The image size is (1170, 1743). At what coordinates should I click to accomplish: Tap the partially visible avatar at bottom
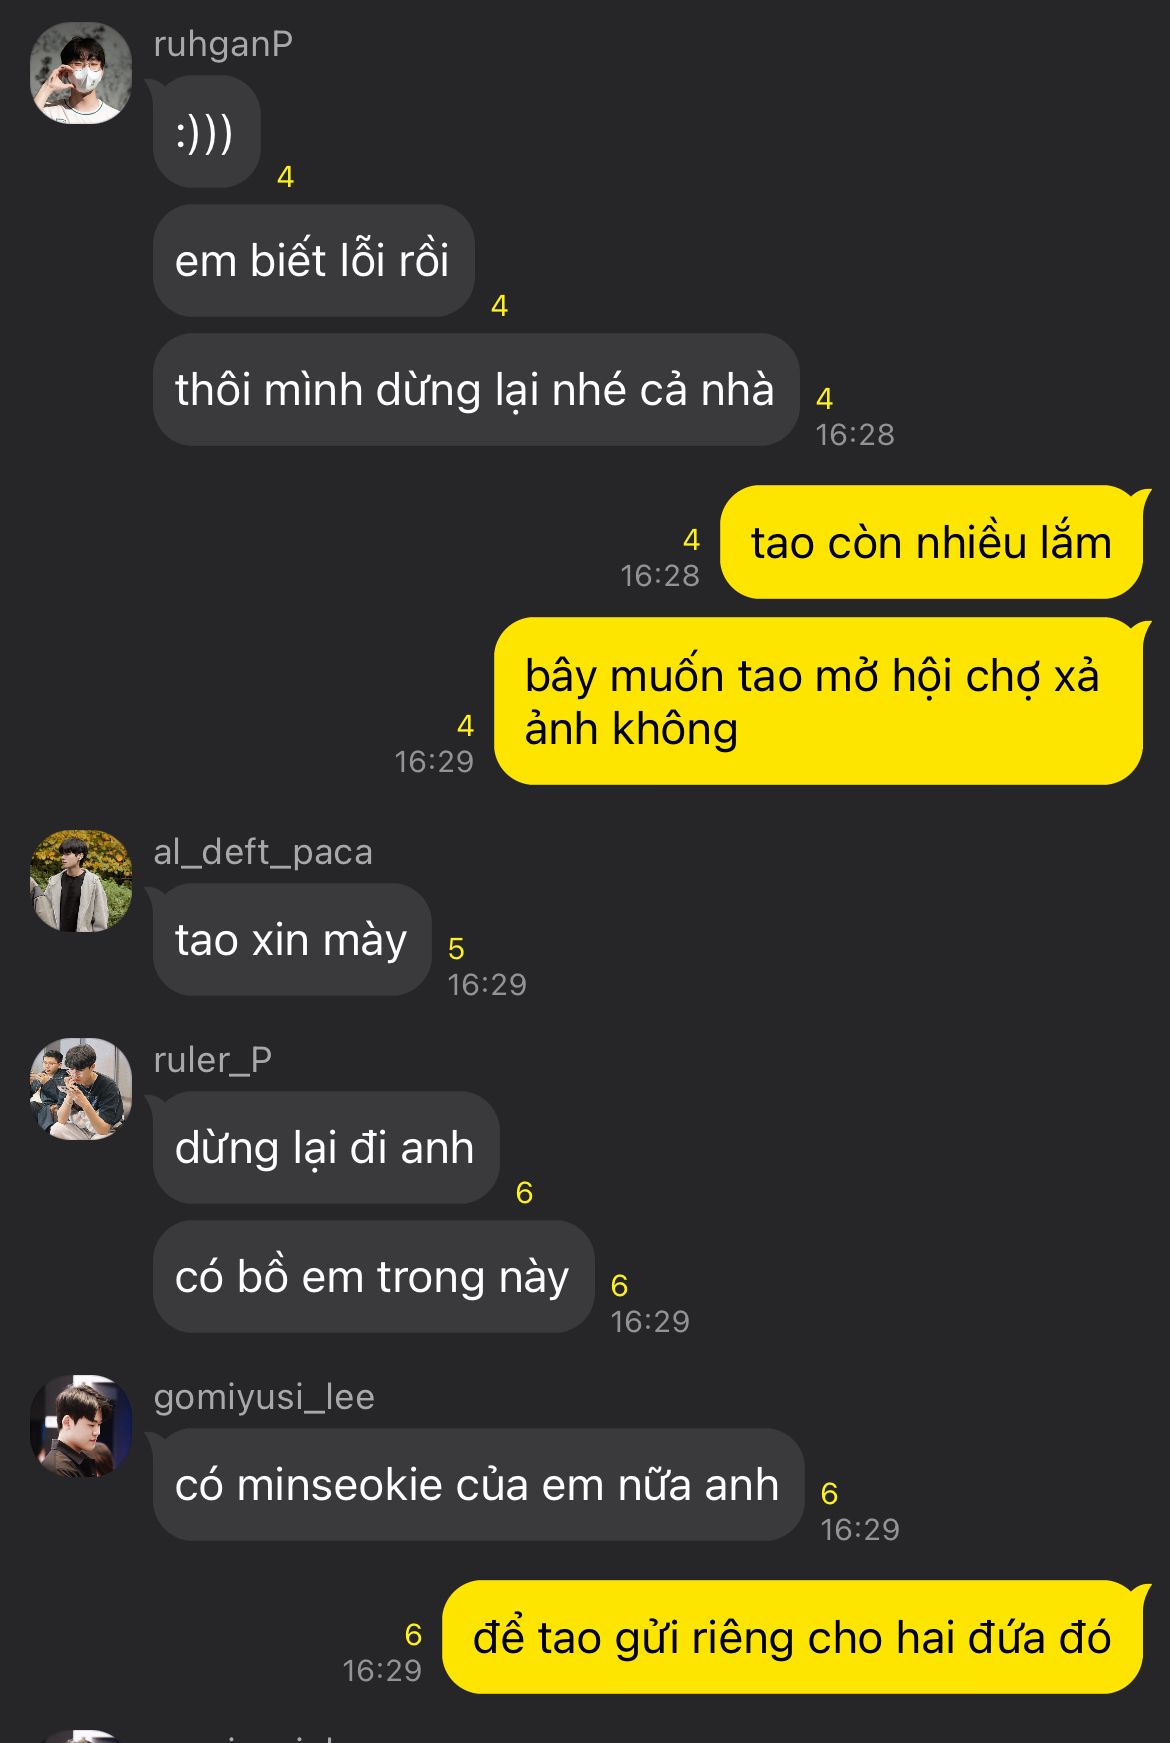point(81,1737)
